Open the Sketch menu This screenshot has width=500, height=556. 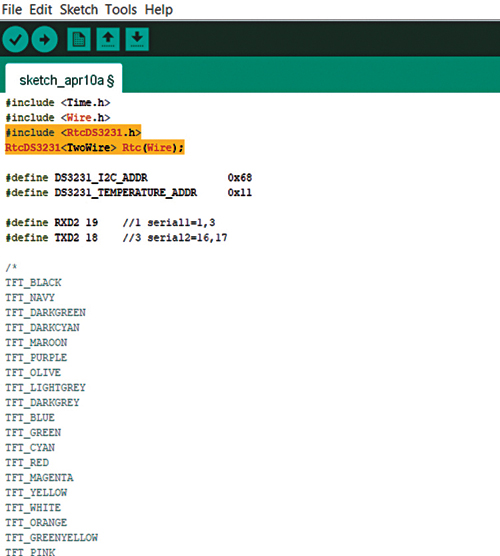(79, 10)
